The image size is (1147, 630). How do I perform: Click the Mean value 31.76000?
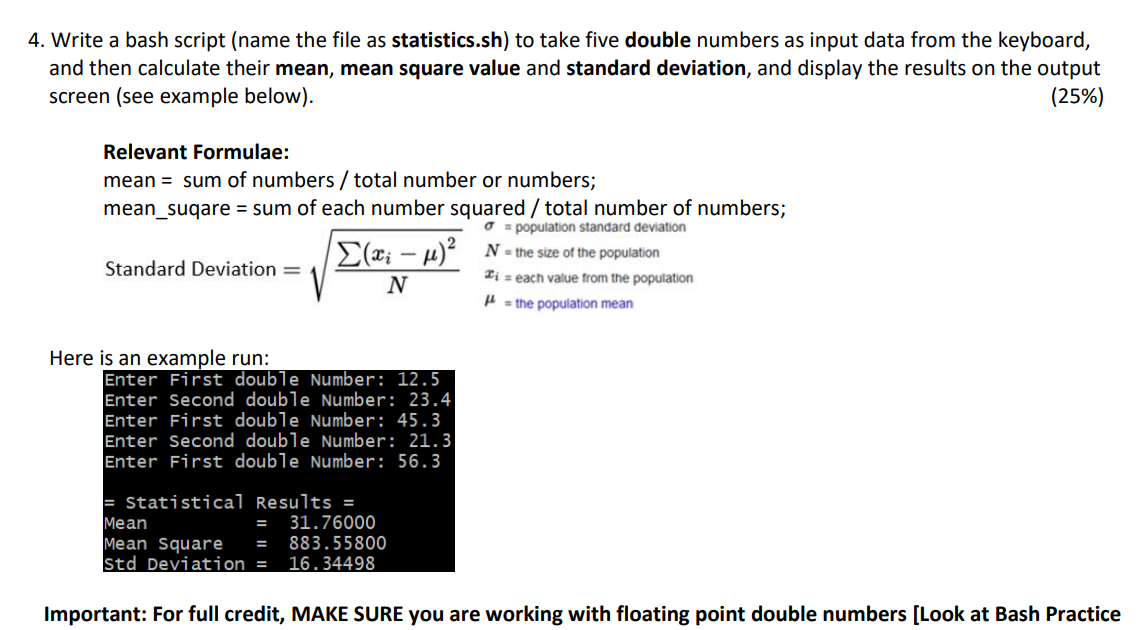332,523
